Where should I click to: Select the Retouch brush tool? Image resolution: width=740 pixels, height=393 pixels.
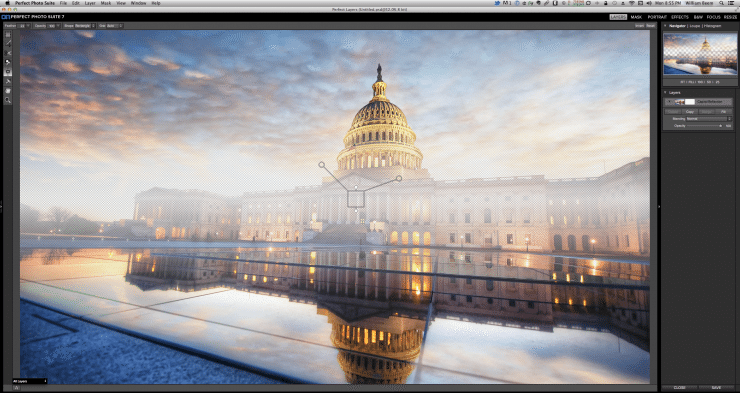[x=8, y=81]
